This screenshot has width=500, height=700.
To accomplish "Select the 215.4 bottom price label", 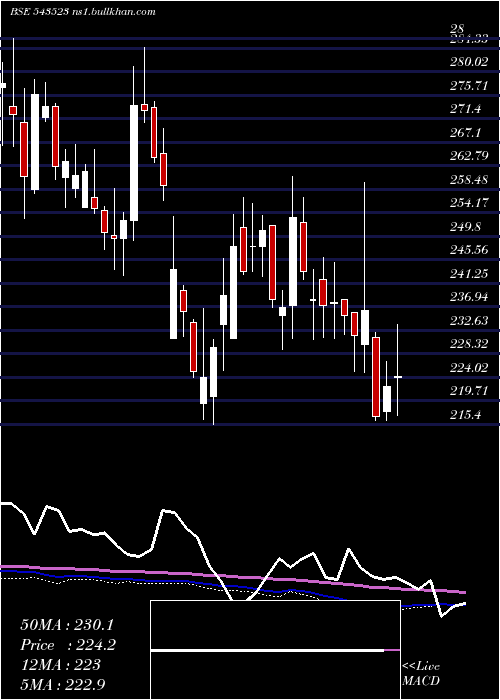I will coord(466,415).
